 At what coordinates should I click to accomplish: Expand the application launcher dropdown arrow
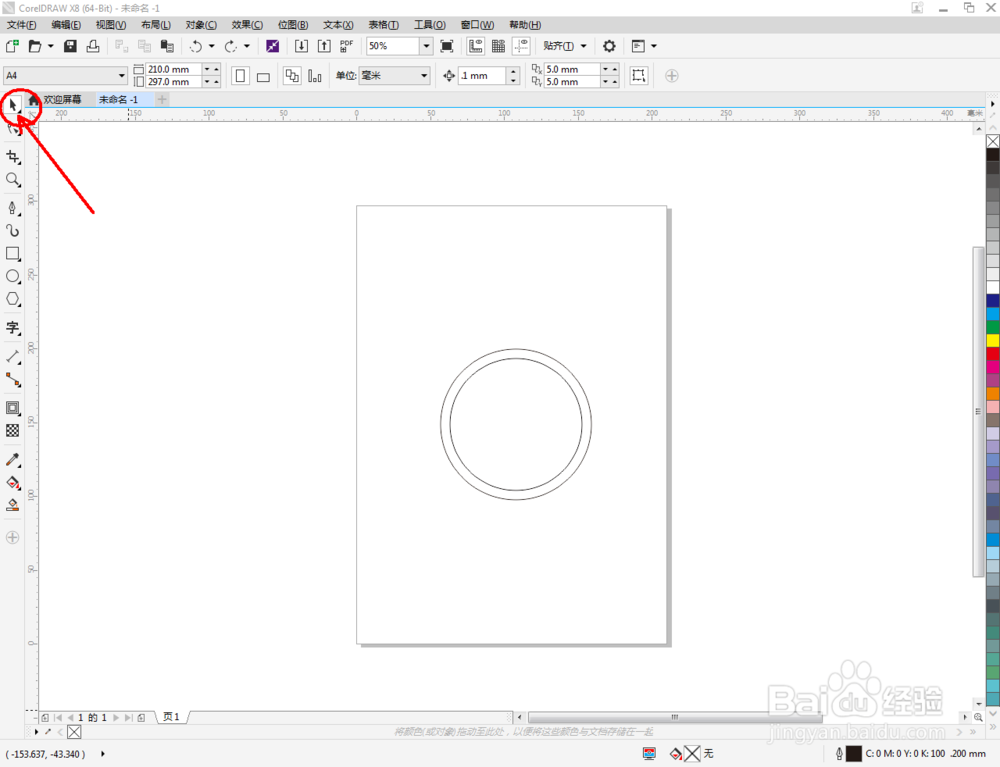[x=654, y=46]
